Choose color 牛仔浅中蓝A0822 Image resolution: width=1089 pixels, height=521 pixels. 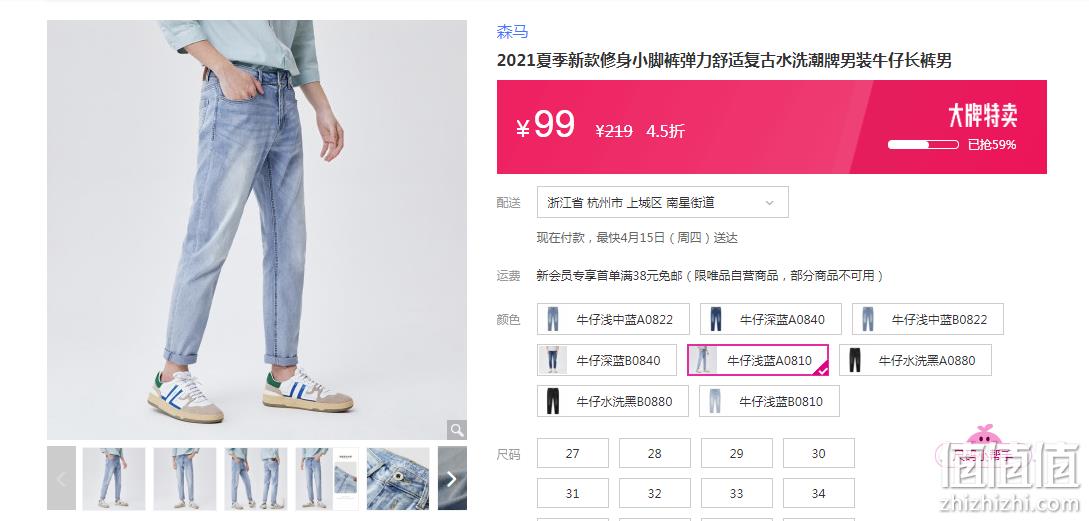point(613,320)
